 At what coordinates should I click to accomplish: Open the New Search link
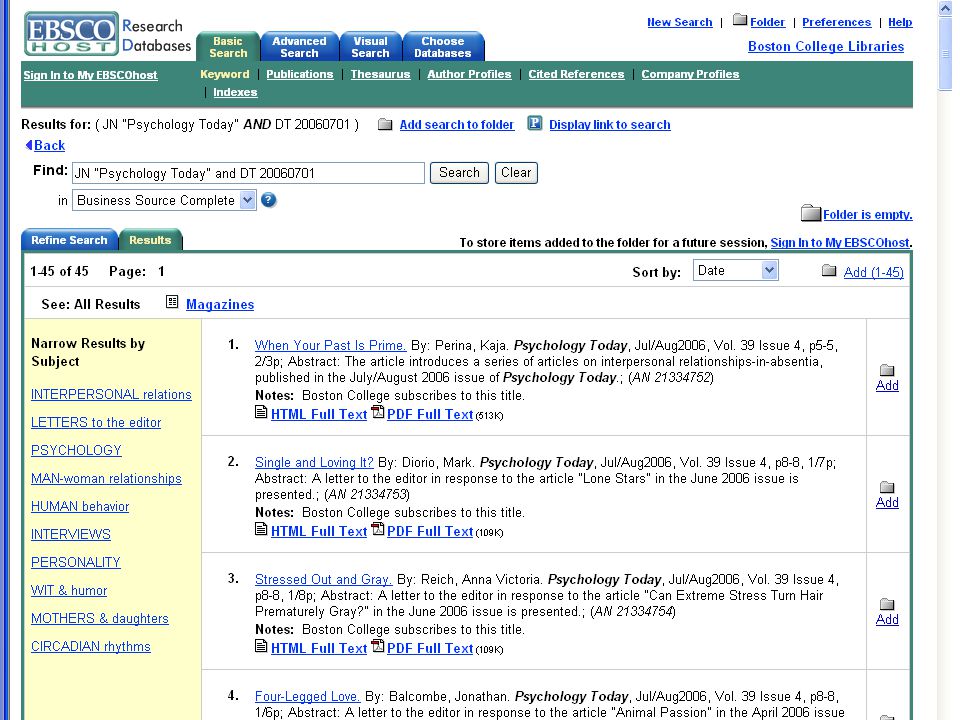(680, 22)
